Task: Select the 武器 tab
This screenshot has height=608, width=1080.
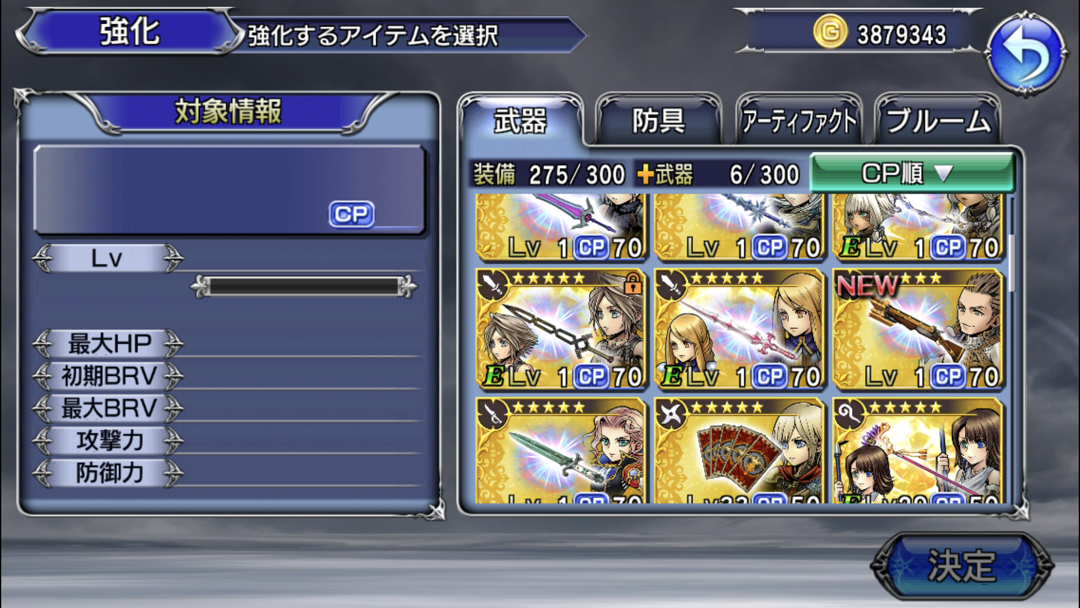Action: [521, 120]
